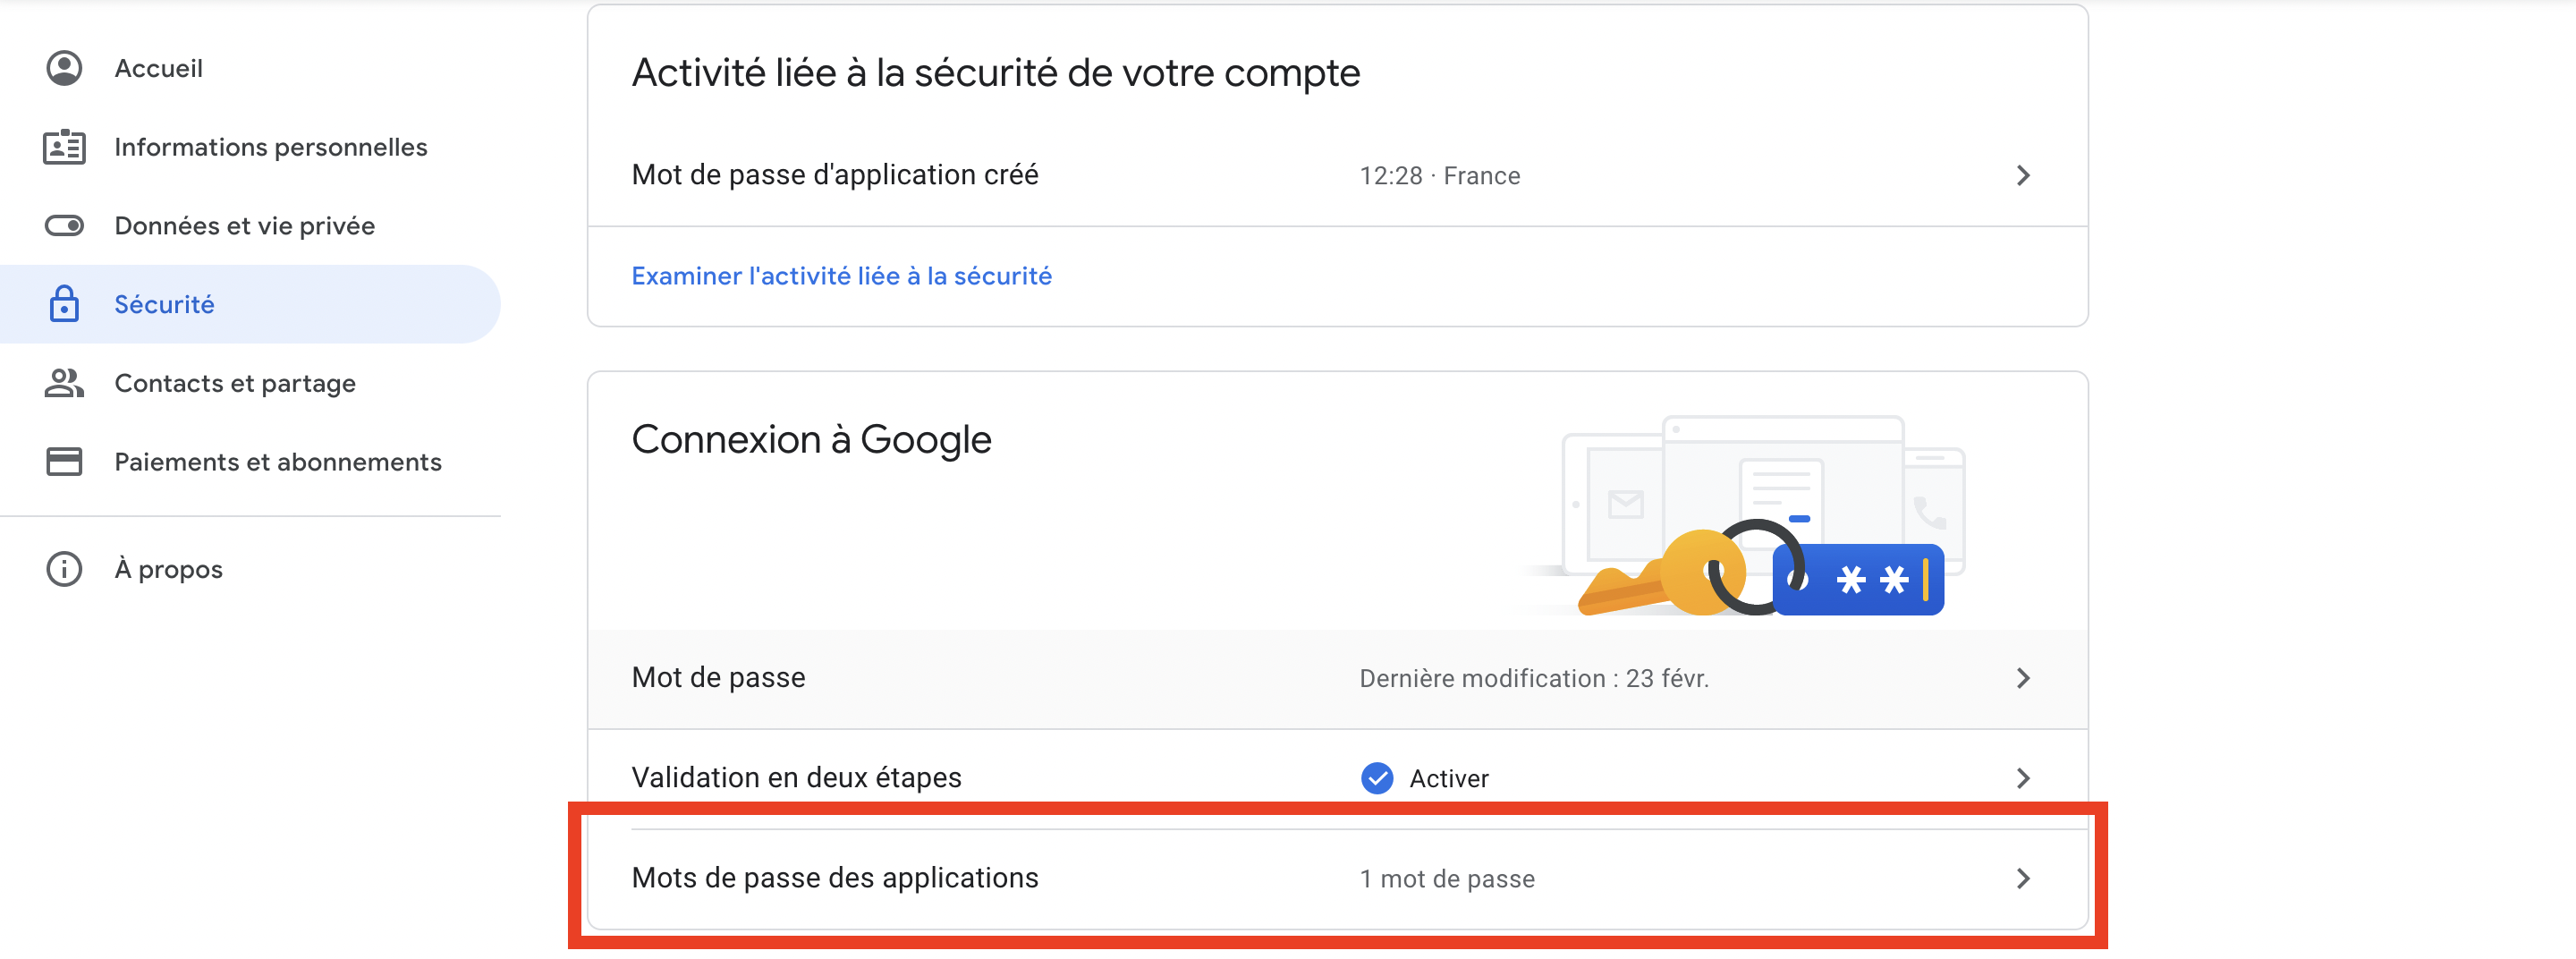This screenshot has height=959, width=2576.
Task: Click the Paiements et abonnements card icon
Action: (64, 462)
